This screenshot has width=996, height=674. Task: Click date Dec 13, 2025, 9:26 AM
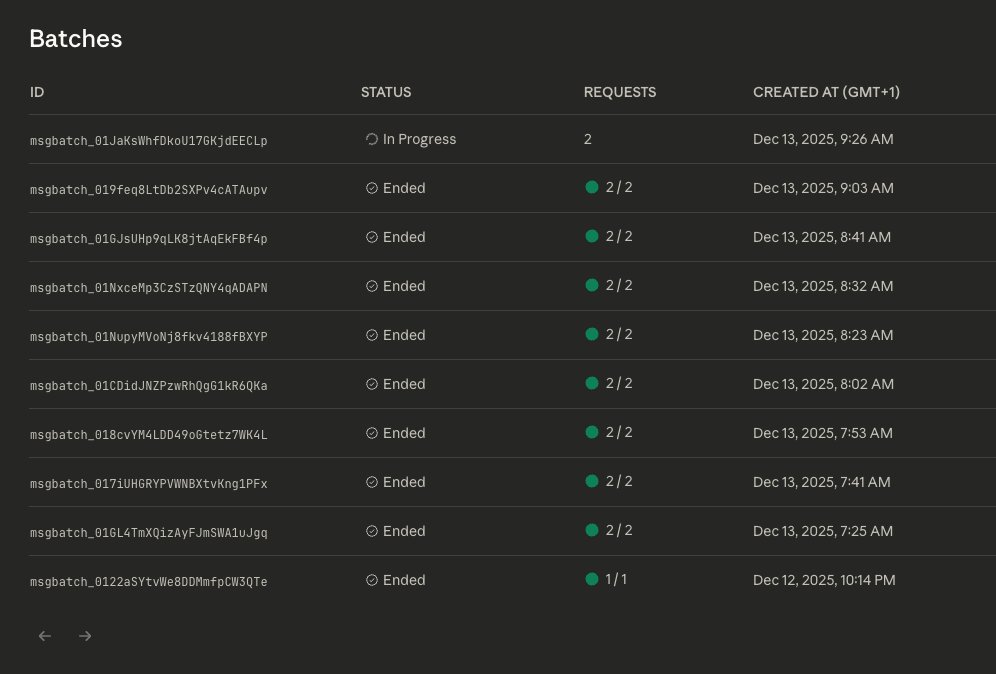click(823, 139)
